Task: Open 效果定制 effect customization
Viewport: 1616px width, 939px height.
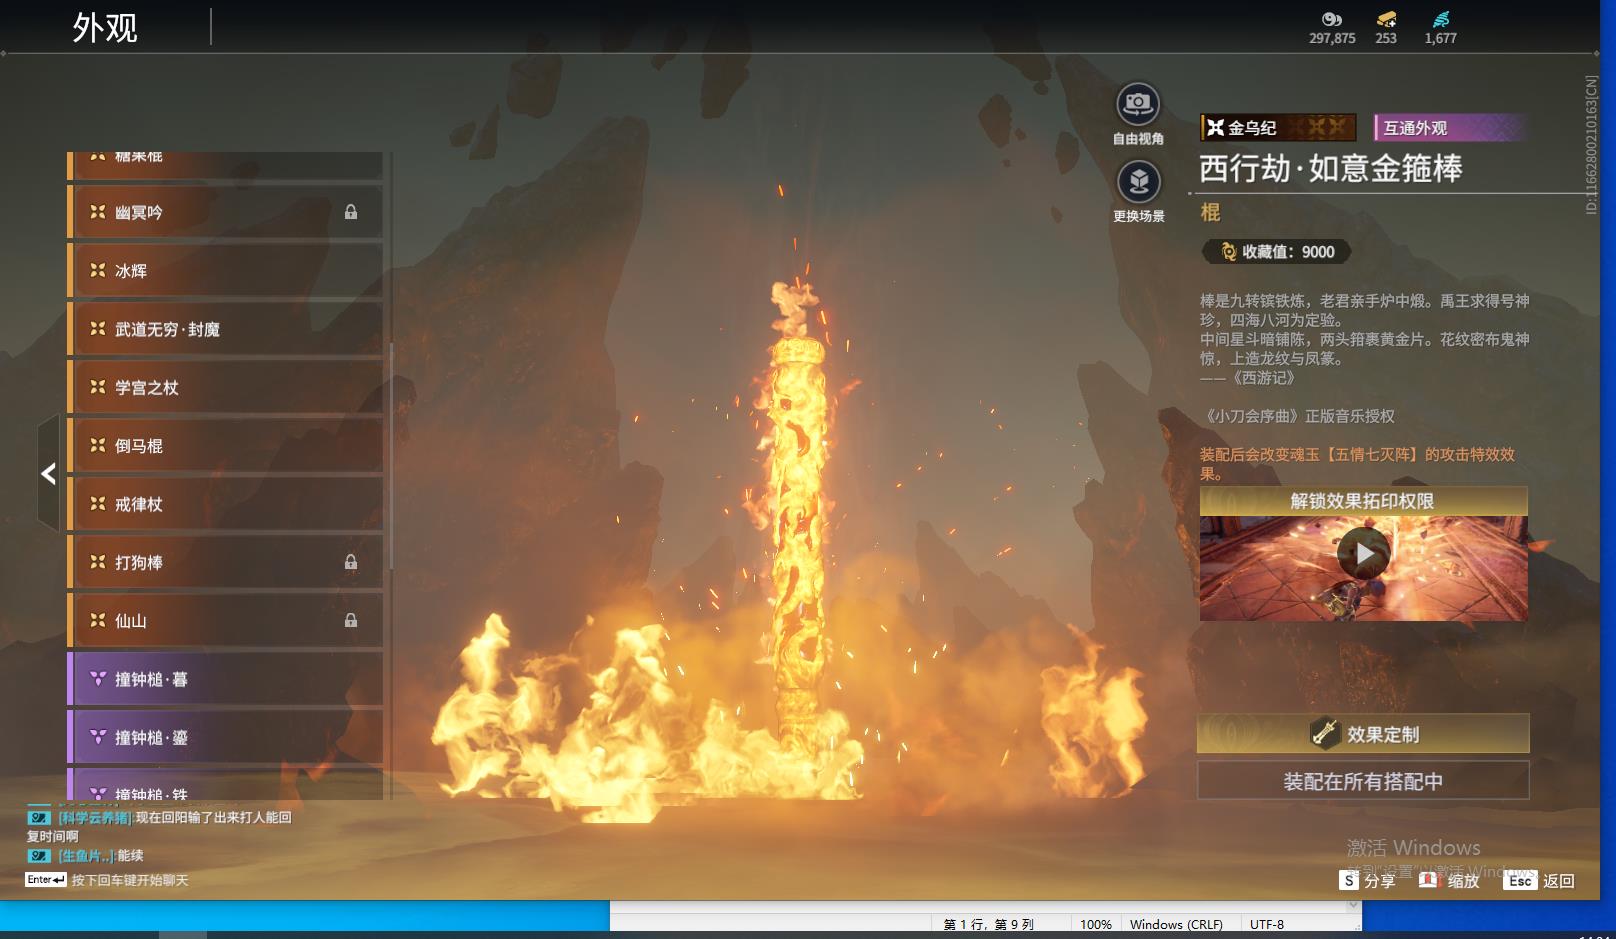Action: point(1363,734)
